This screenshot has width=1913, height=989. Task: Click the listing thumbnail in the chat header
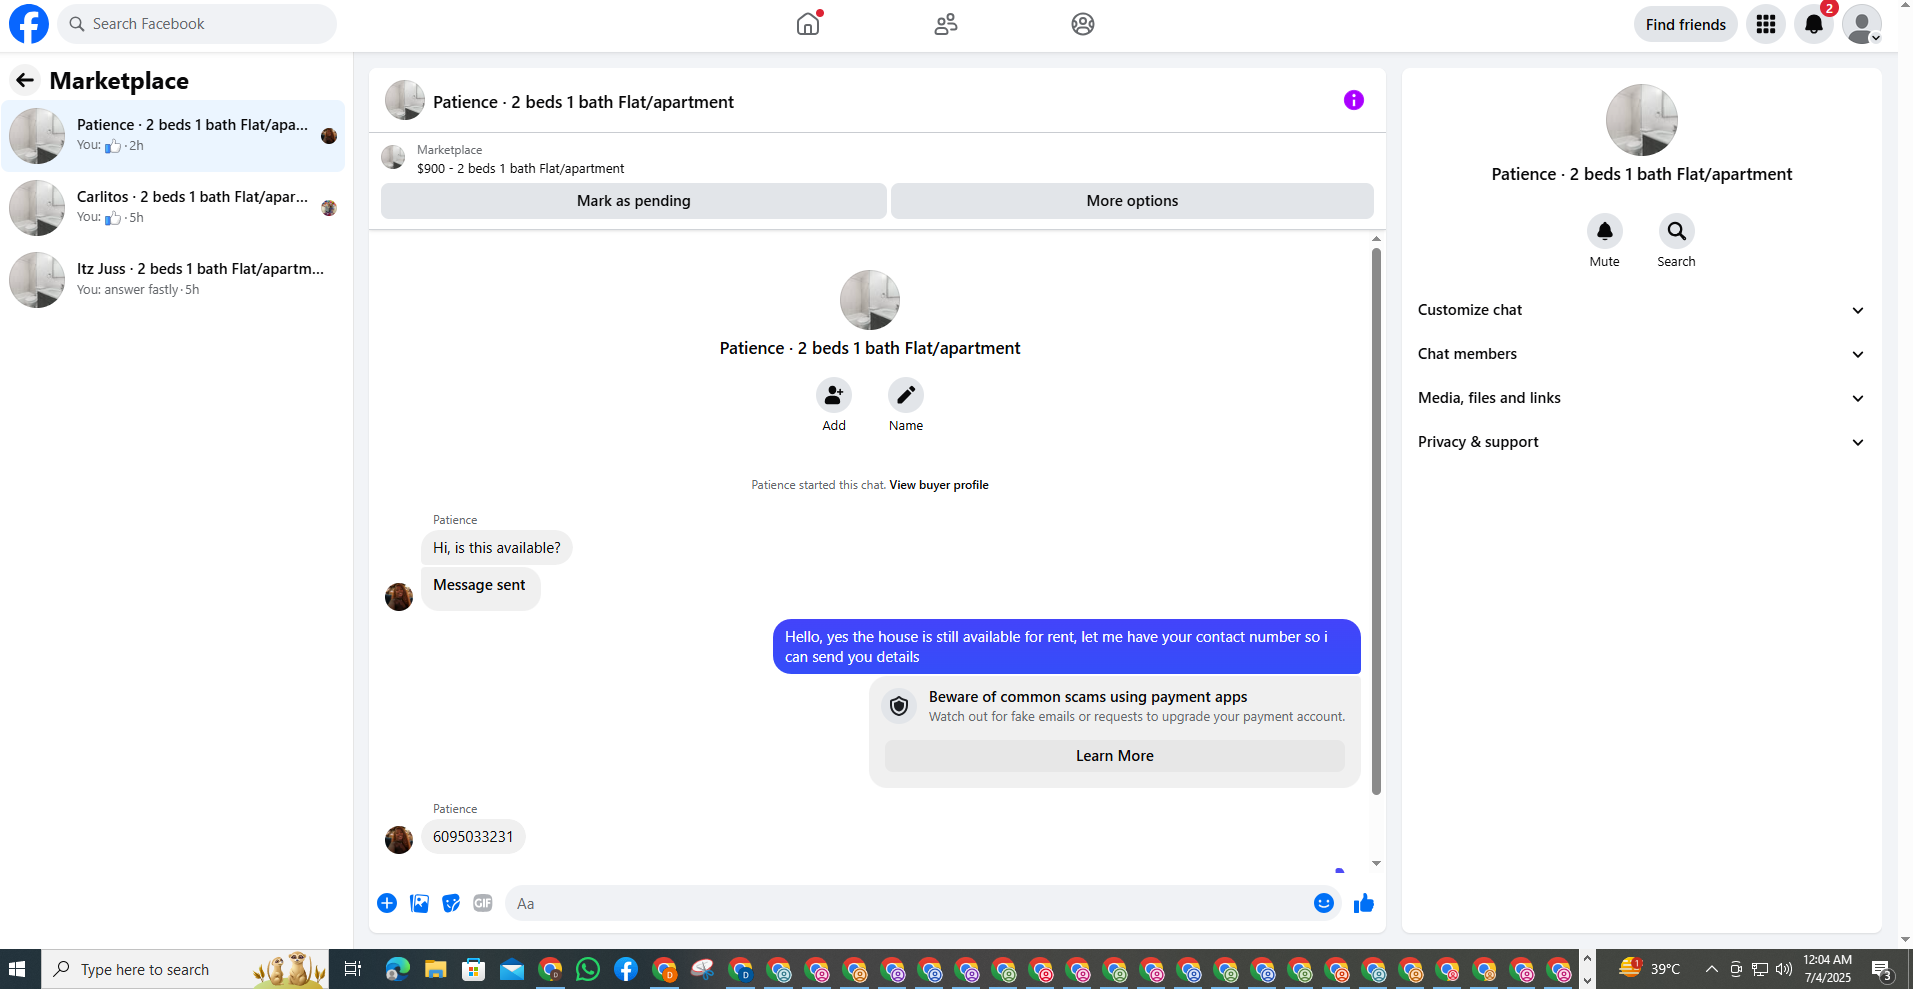[x=405, y=101]
